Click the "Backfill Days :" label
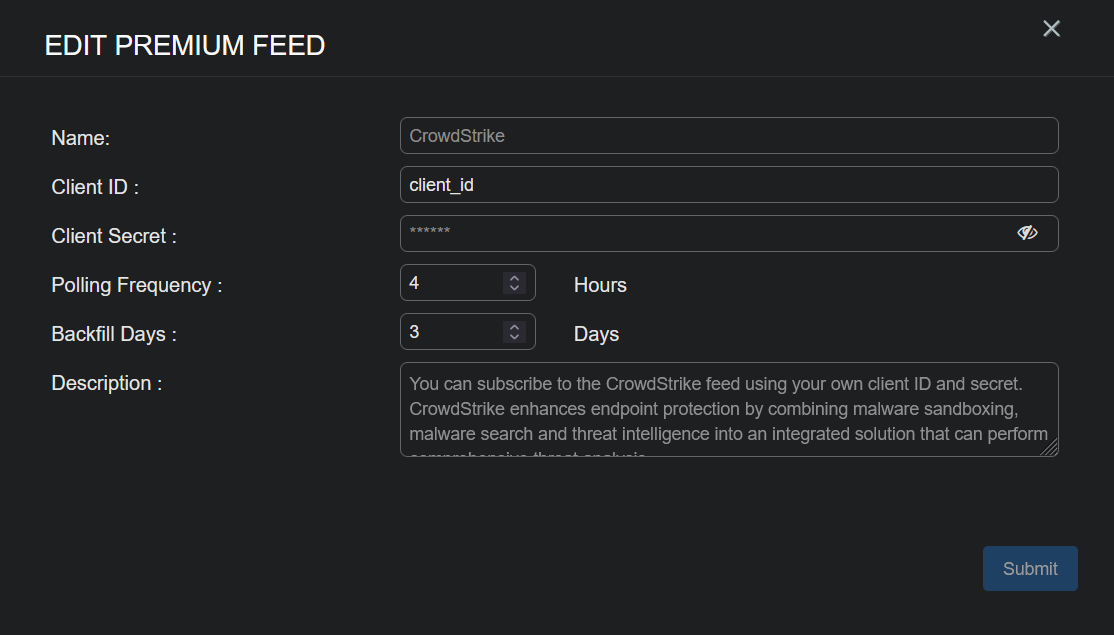Viewport: 1114px width, 635px height. [114, 334]
